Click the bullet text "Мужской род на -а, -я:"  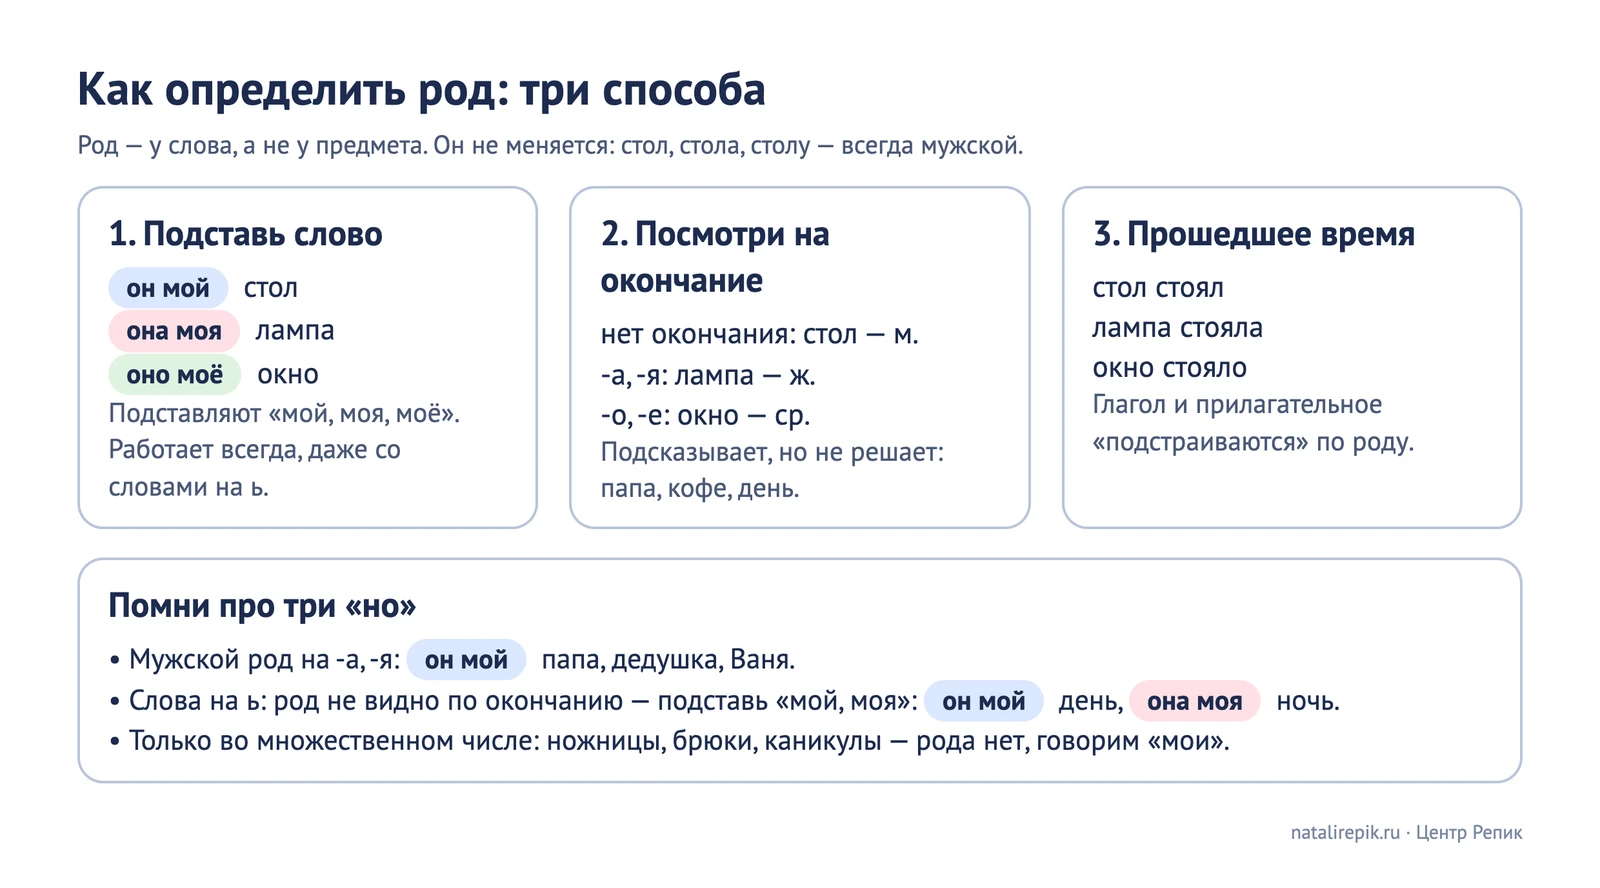[x=265, y=660]
